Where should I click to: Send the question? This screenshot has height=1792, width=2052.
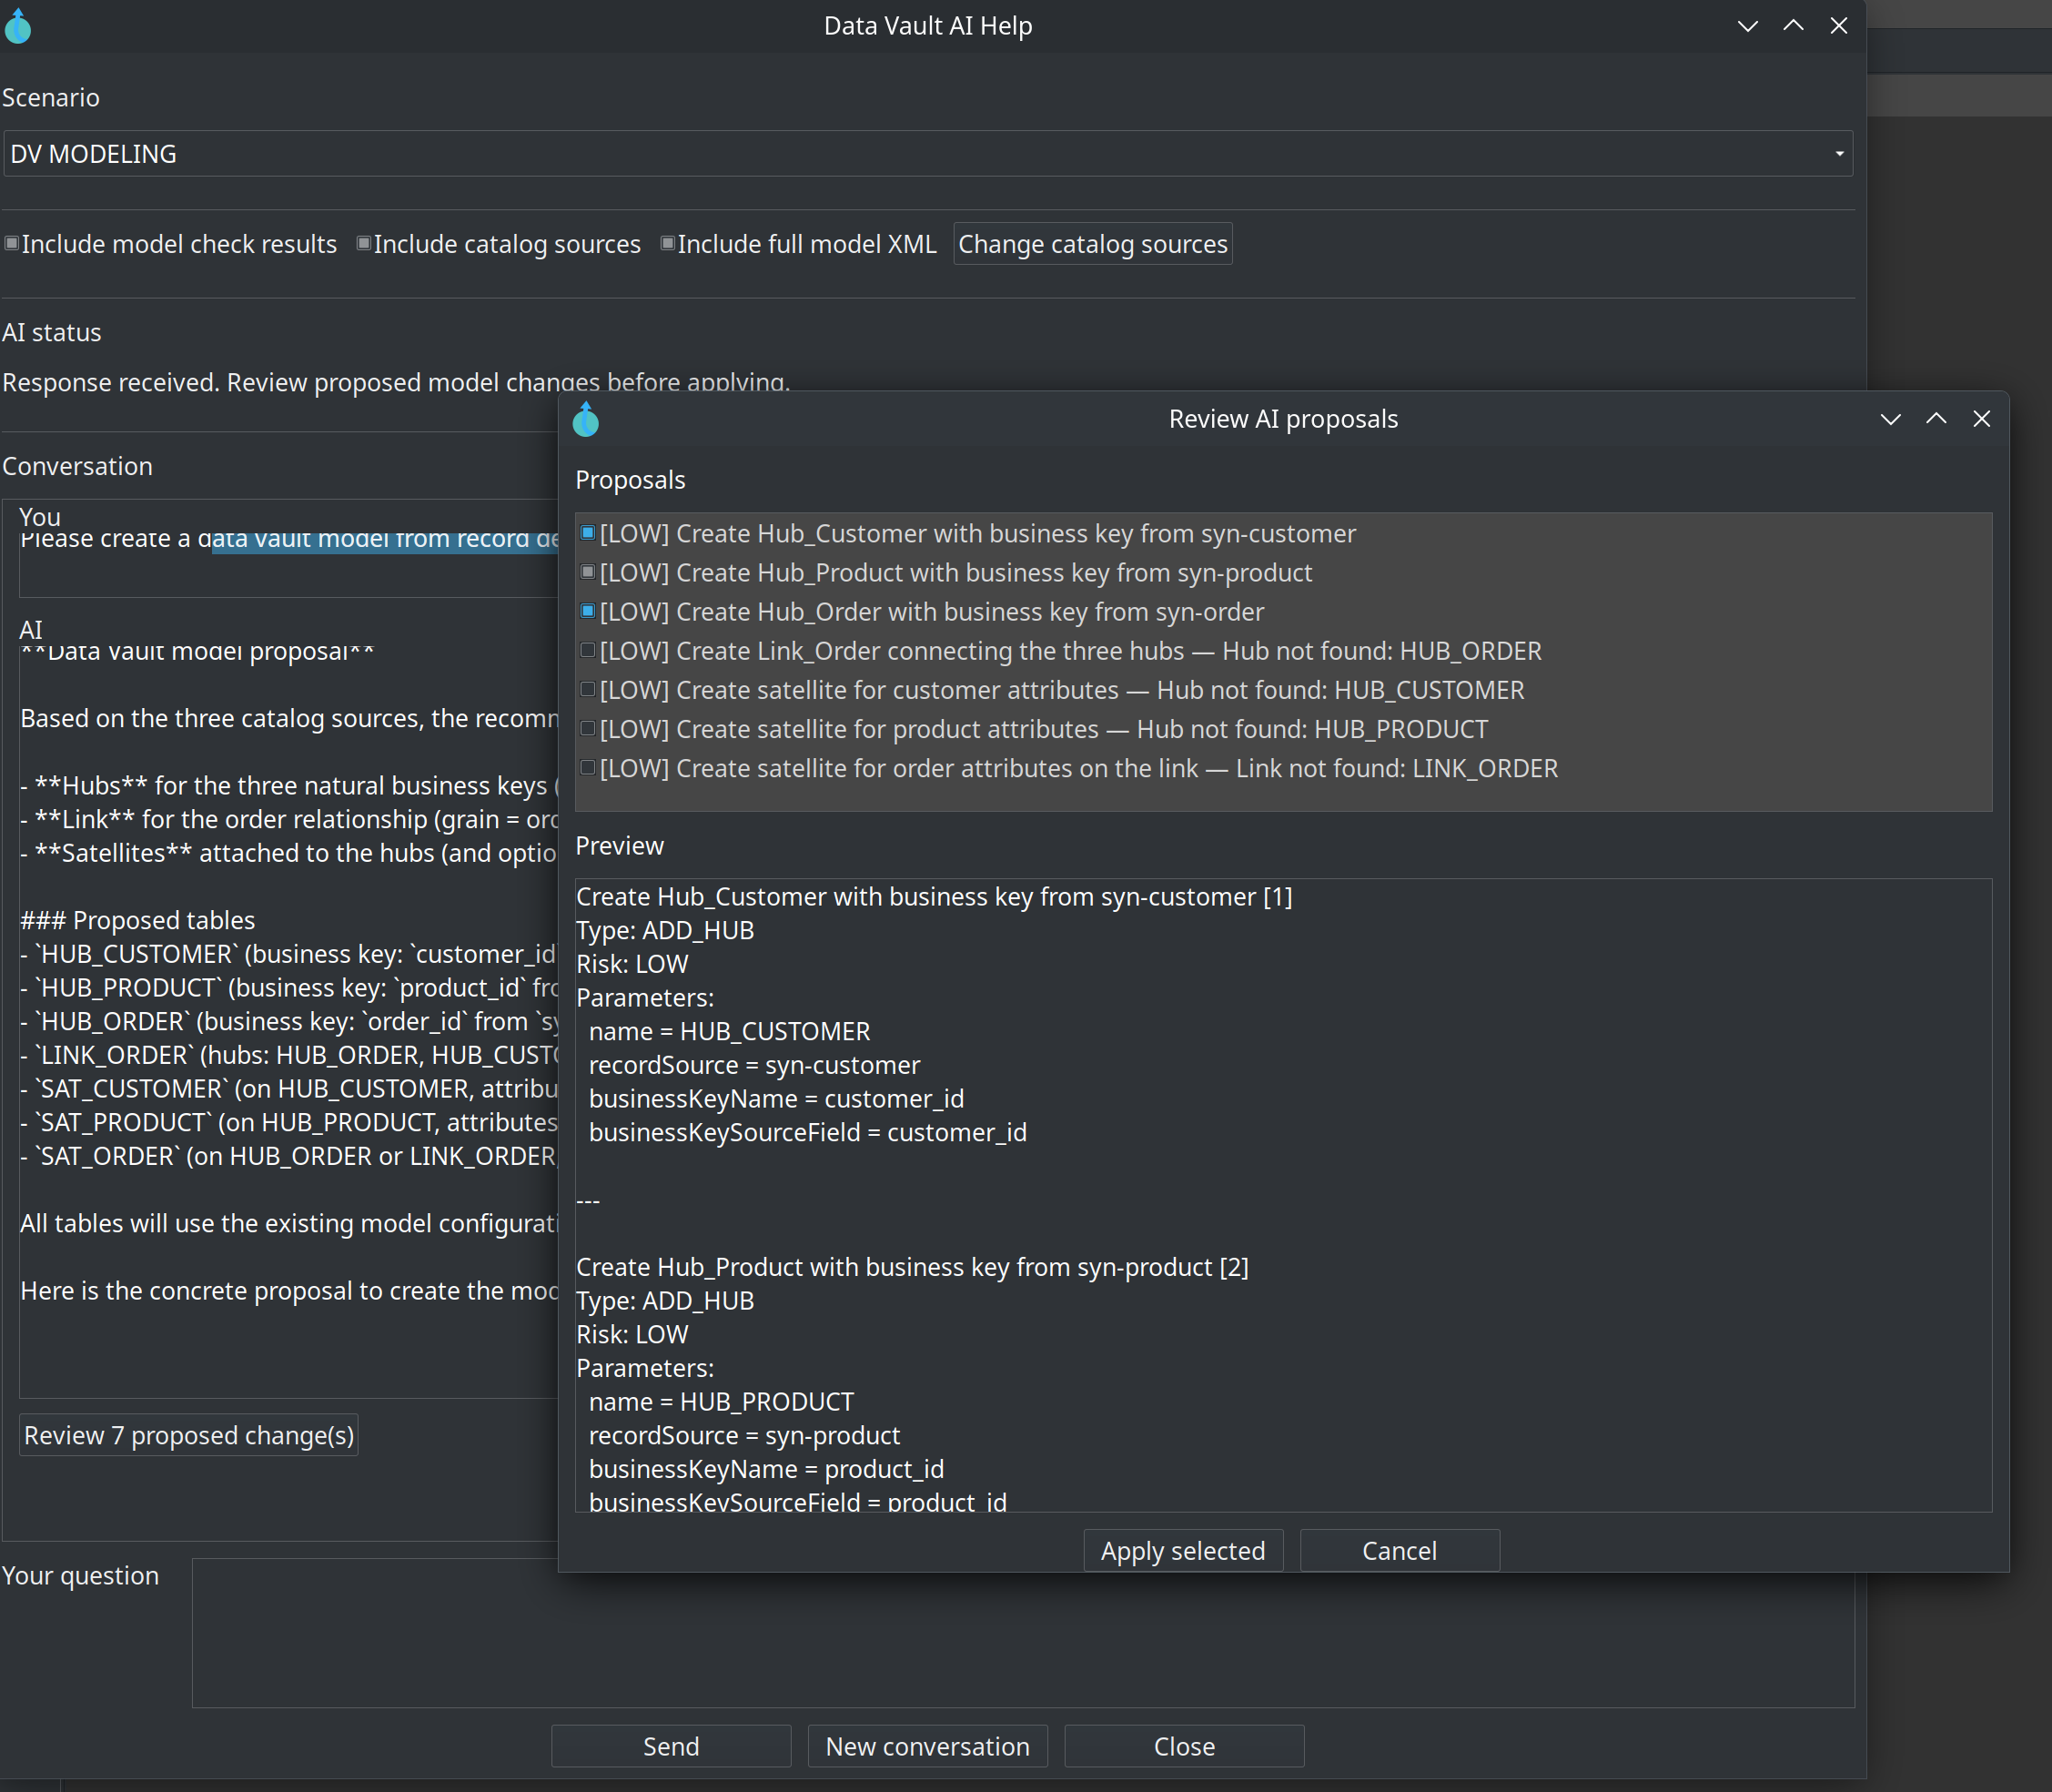(x=671, y=1747)
